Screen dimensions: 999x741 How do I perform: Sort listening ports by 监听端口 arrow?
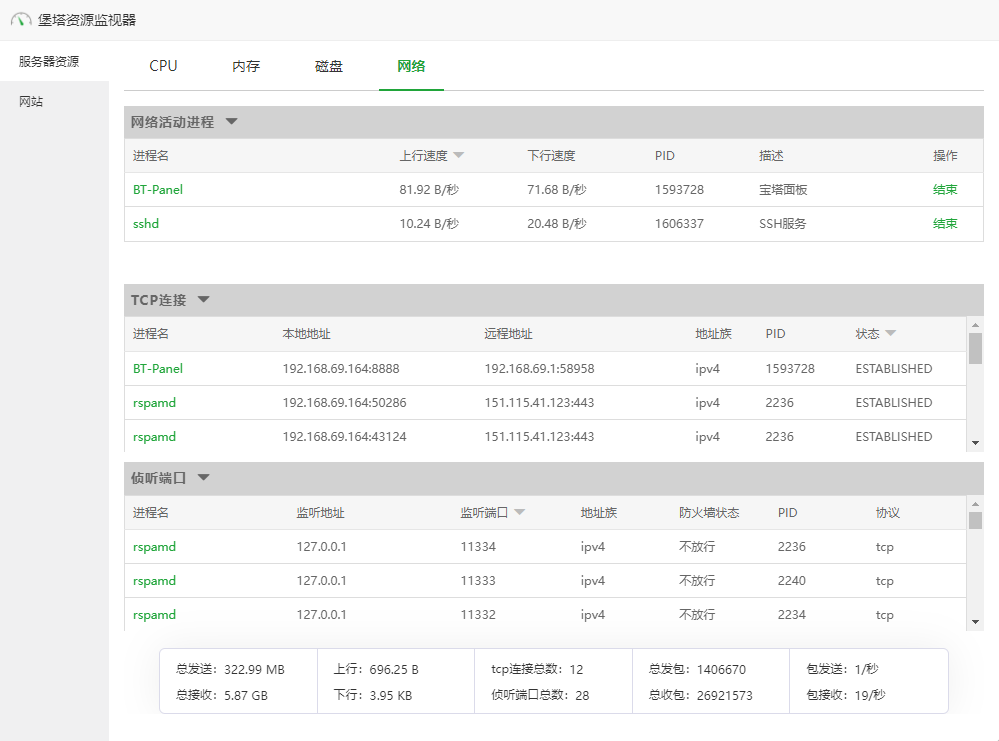click(519, 513)
